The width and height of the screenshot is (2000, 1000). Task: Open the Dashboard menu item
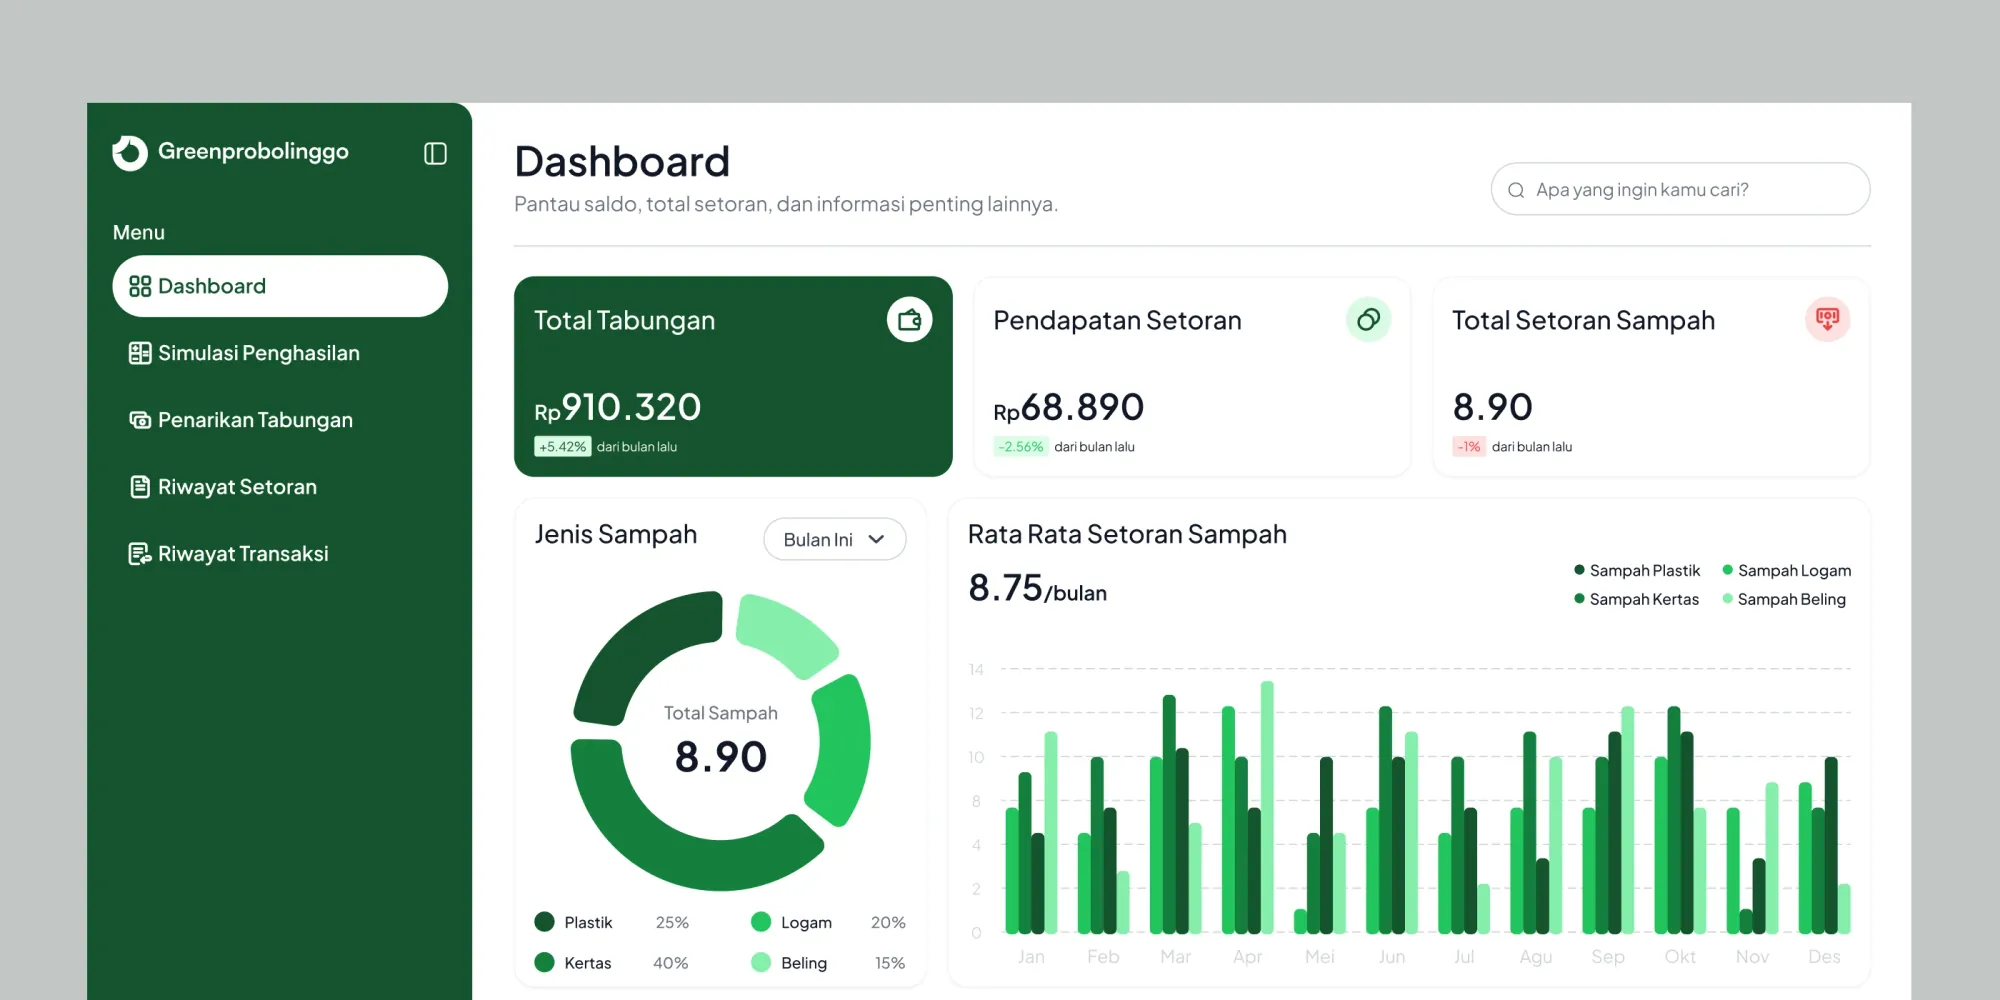[x=280, y=286]
